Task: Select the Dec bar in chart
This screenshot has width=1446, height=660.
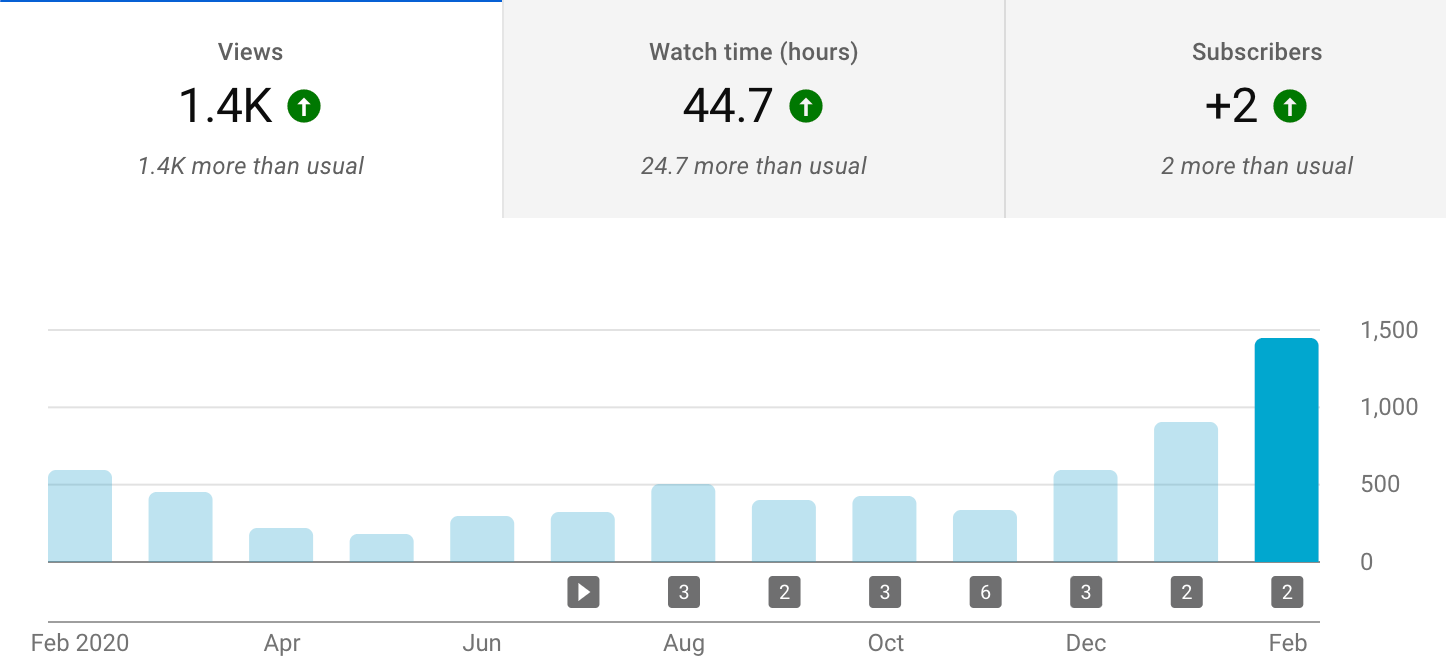Action: (x=1086, y=516)
